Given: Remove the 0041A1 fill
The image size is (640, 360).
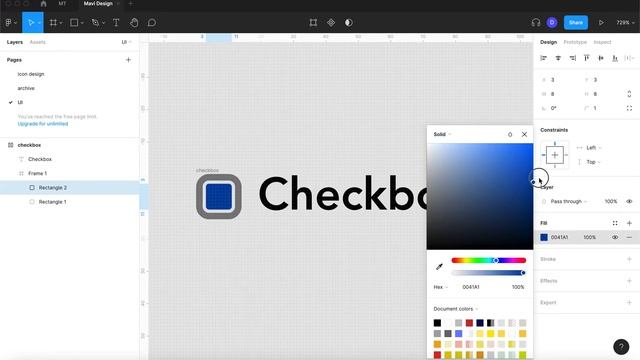Looking at the screenshot, I should pos(629,237).
